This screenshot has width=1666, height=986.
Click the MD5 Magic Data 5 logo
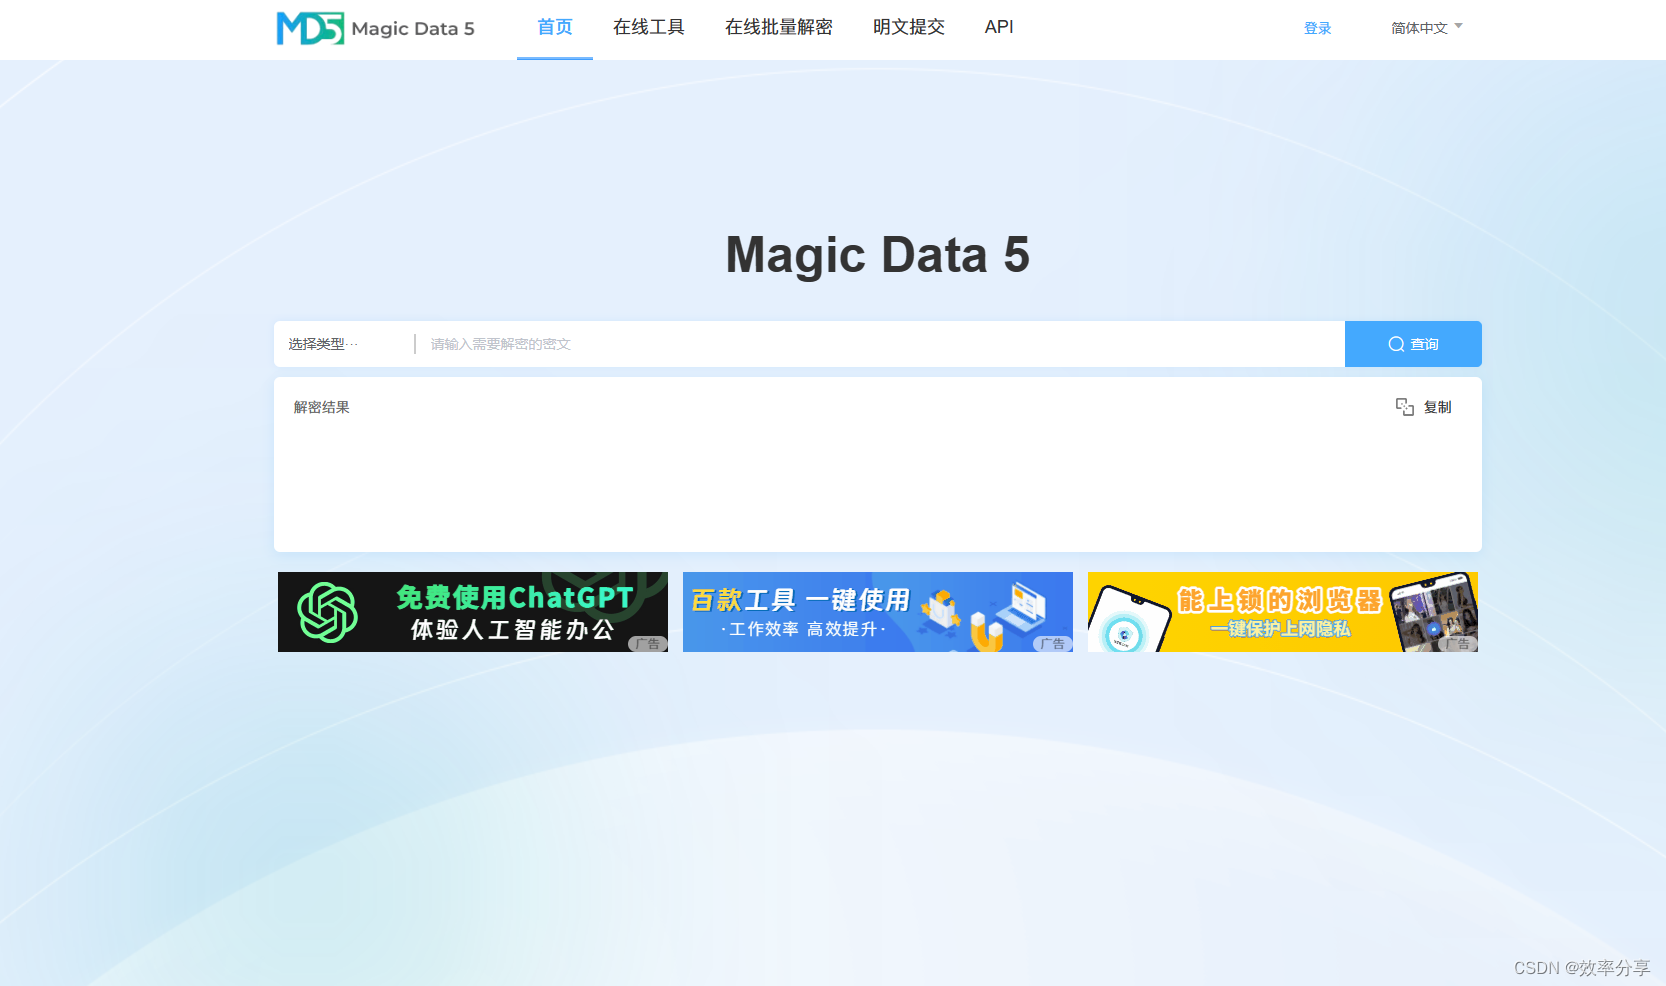pyautogui.click(x=374, y=28)
